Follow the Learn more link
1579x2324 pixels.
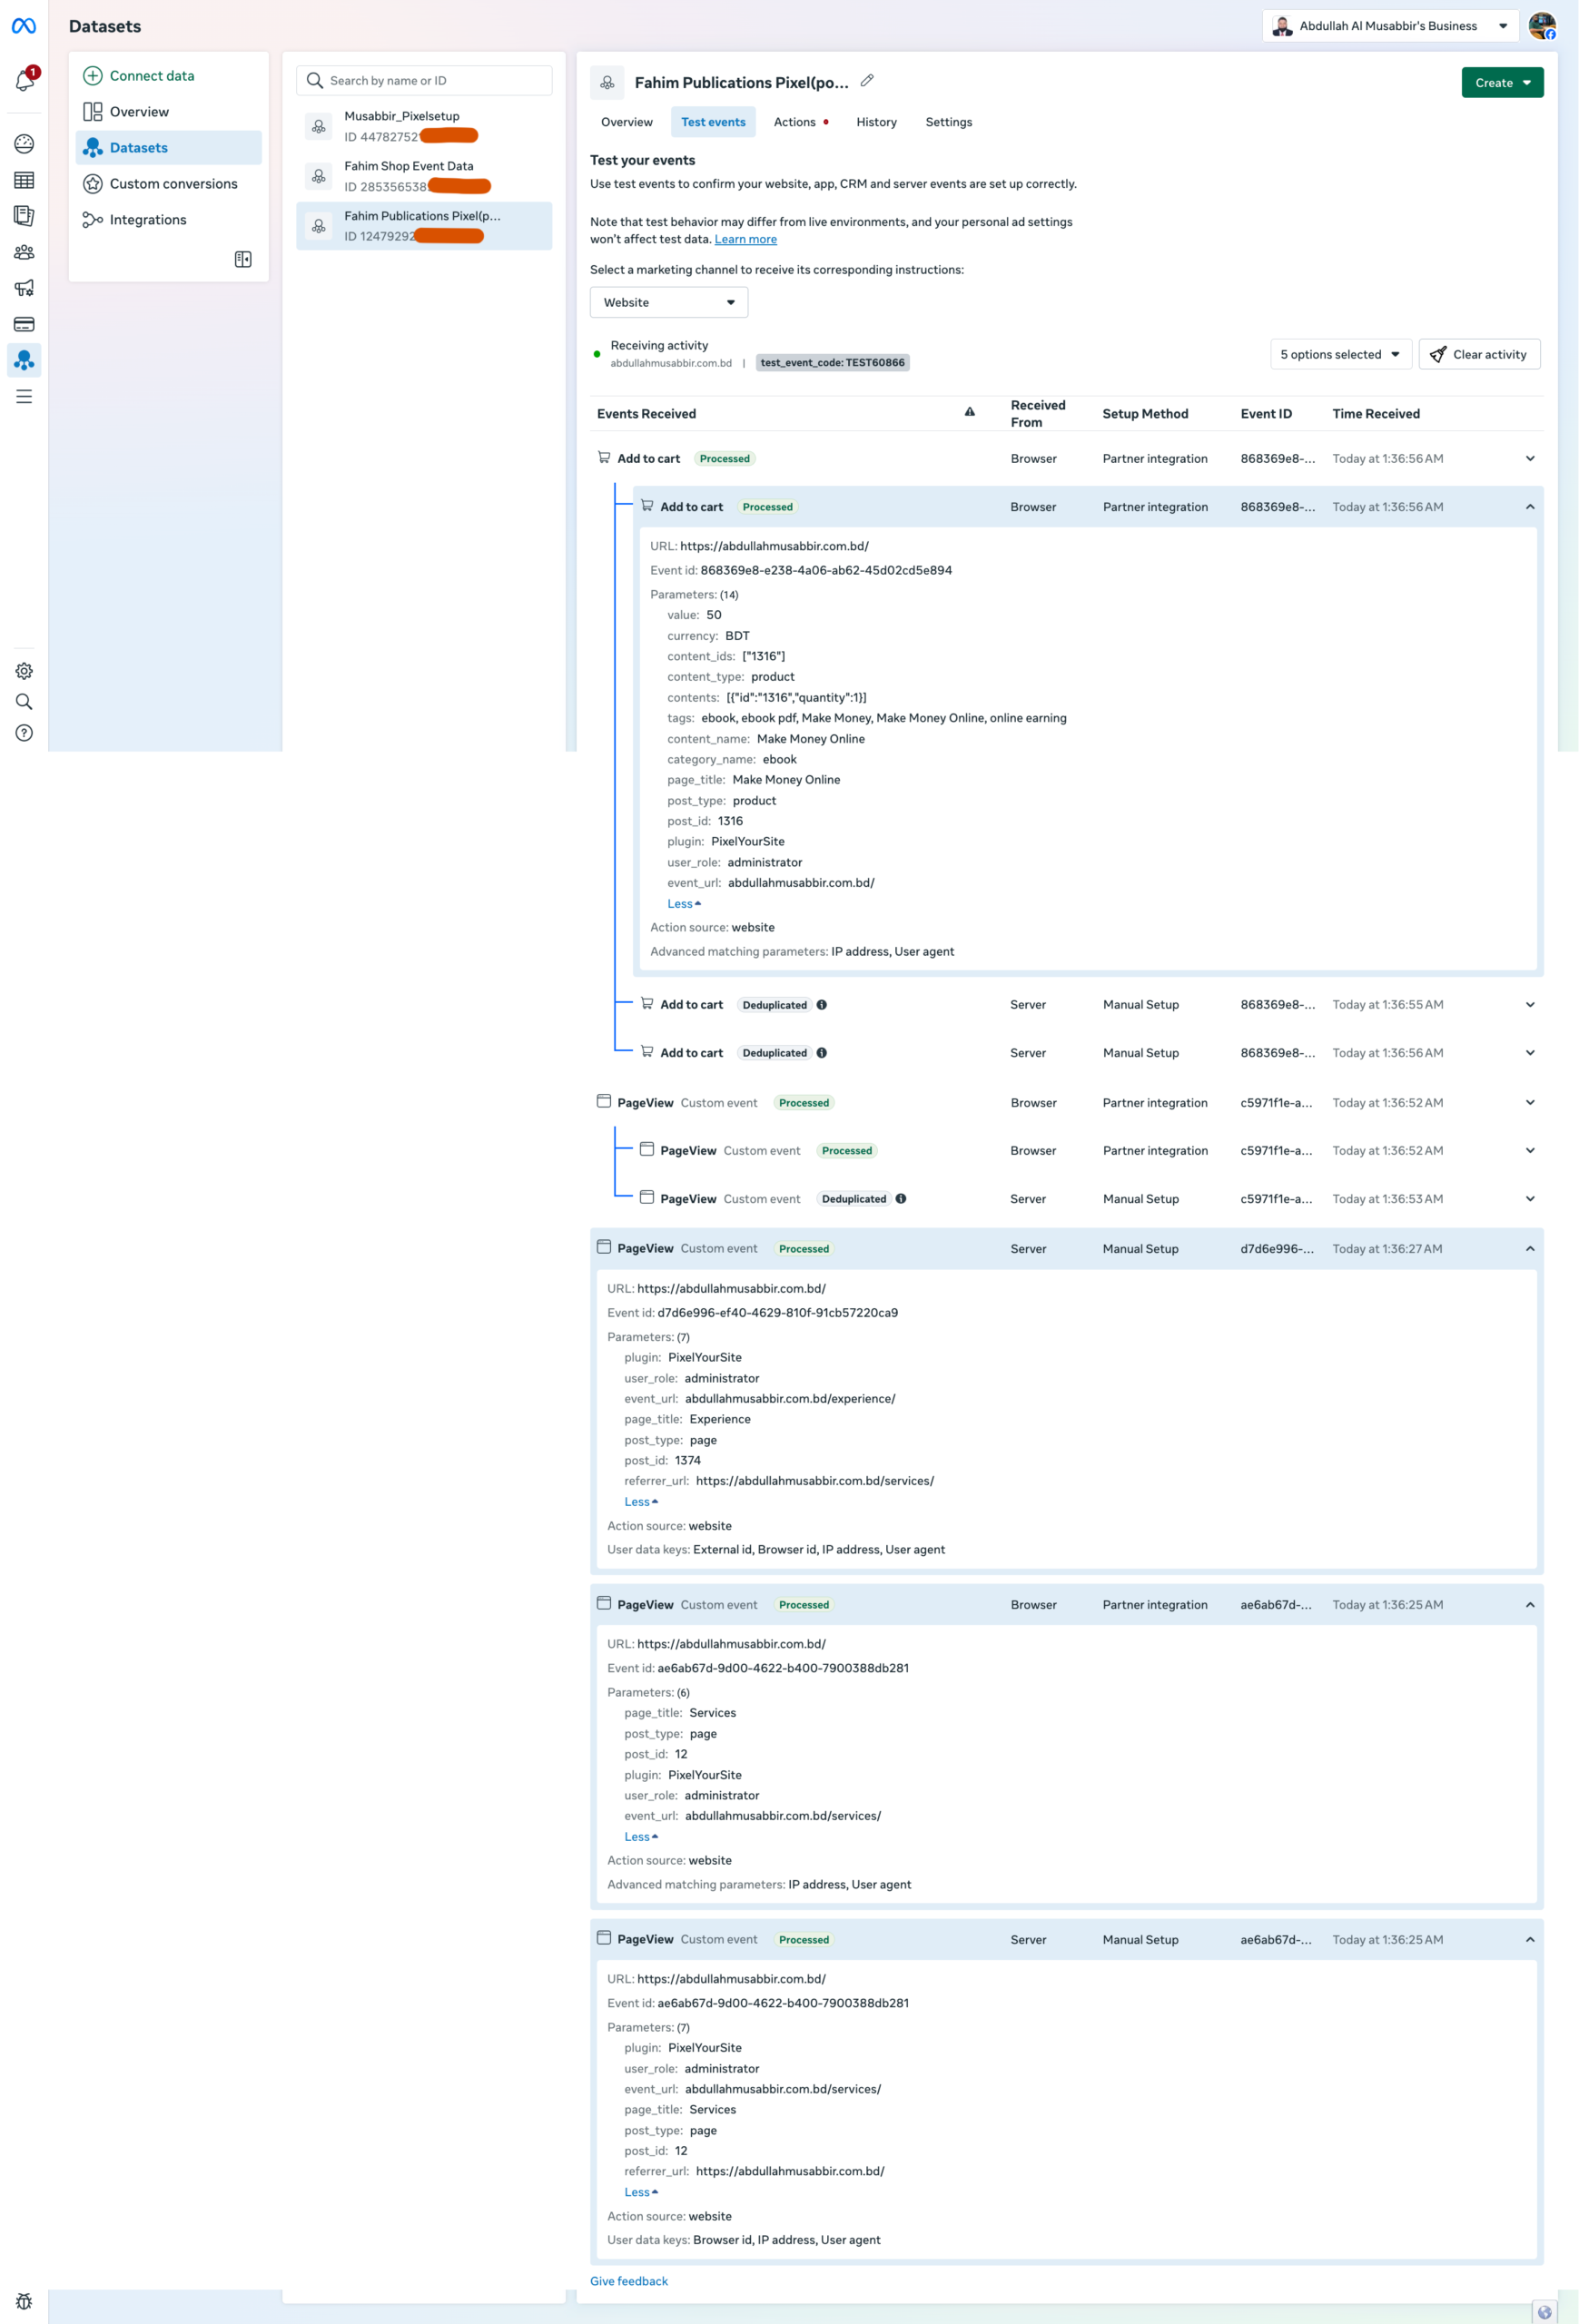pos(745,240)
